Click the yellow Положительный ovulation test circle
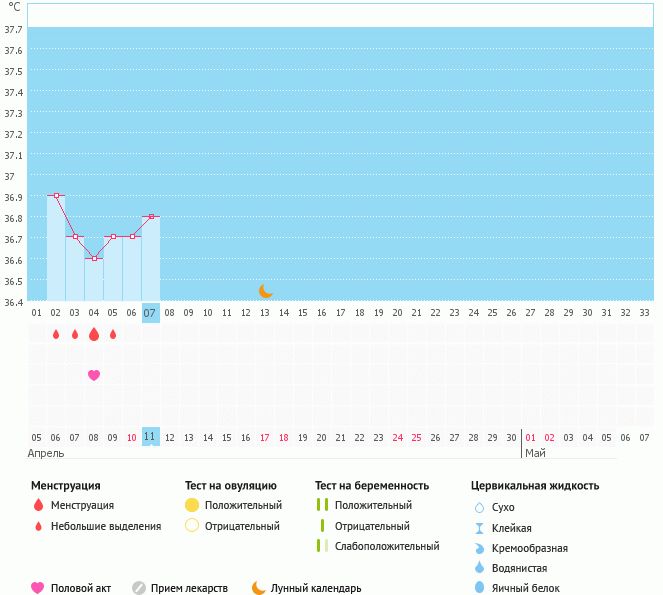The height and width of the screenshot is (595, 663). click(192, 505)
